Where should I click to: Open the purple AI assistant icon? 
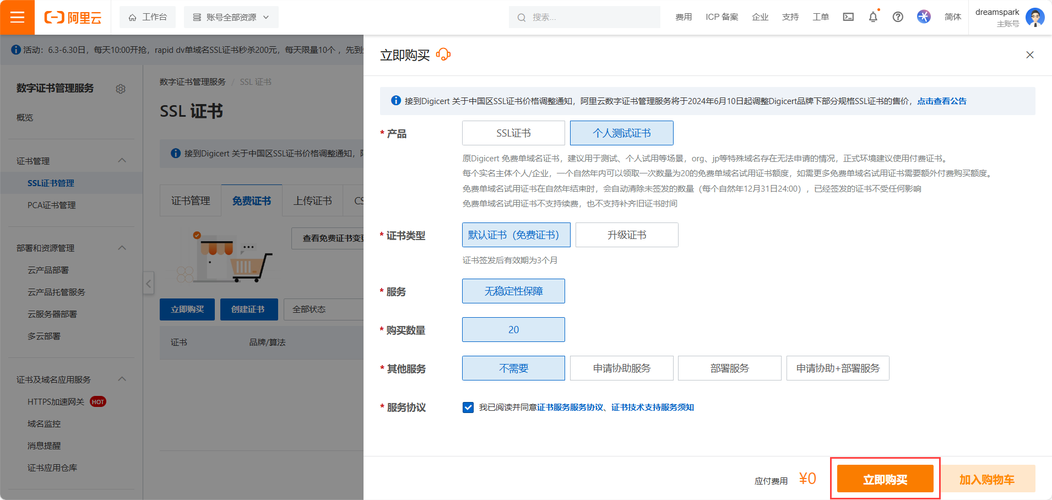924,17
